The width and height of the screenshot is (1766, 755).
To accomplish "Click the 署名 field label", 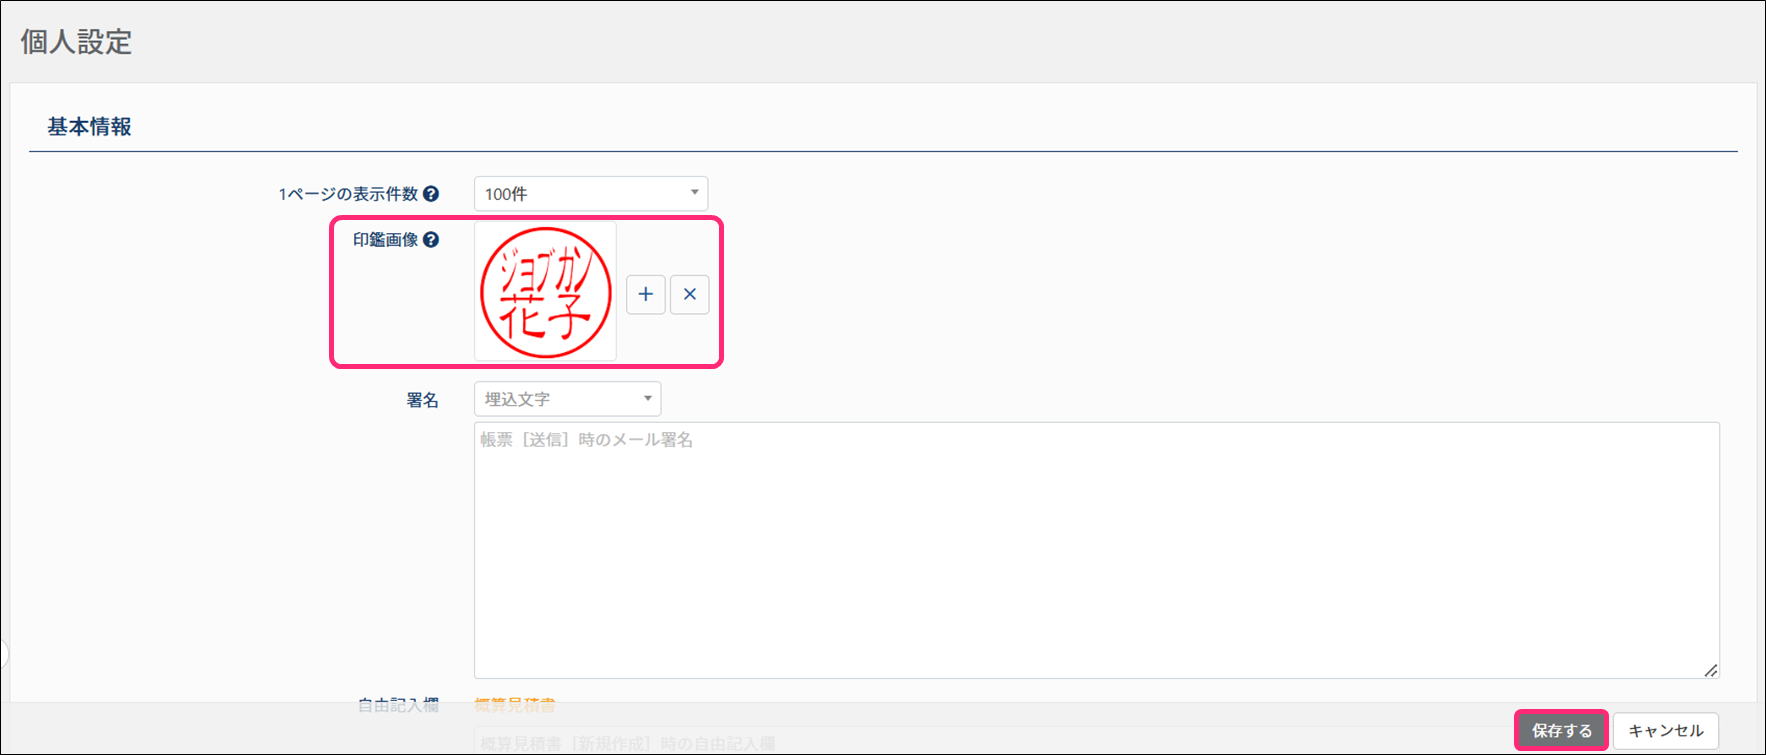I will (422, 400).
